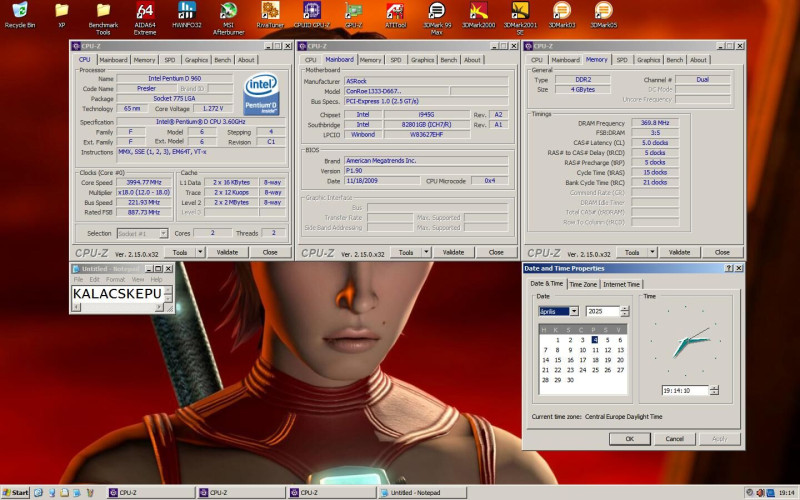This screenshot has height=500, width=800.
Task: Launch 3DMark03 desktop shortcut
Action: 562,15
